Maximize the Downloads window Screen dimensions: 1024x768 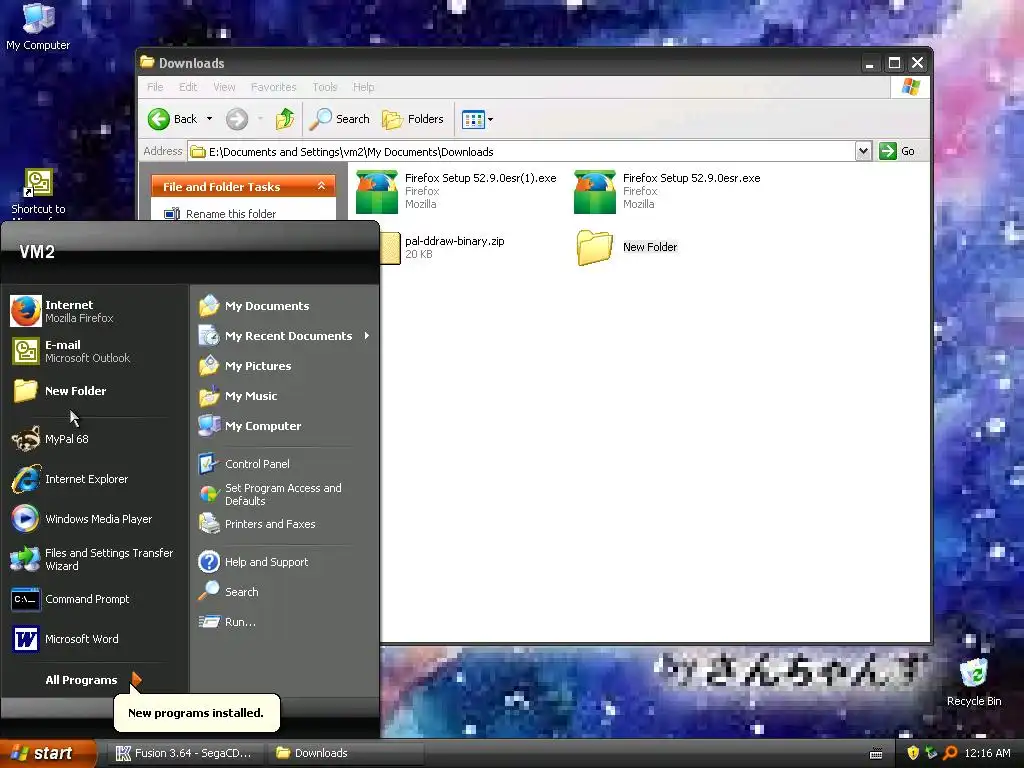pos(894,63)
